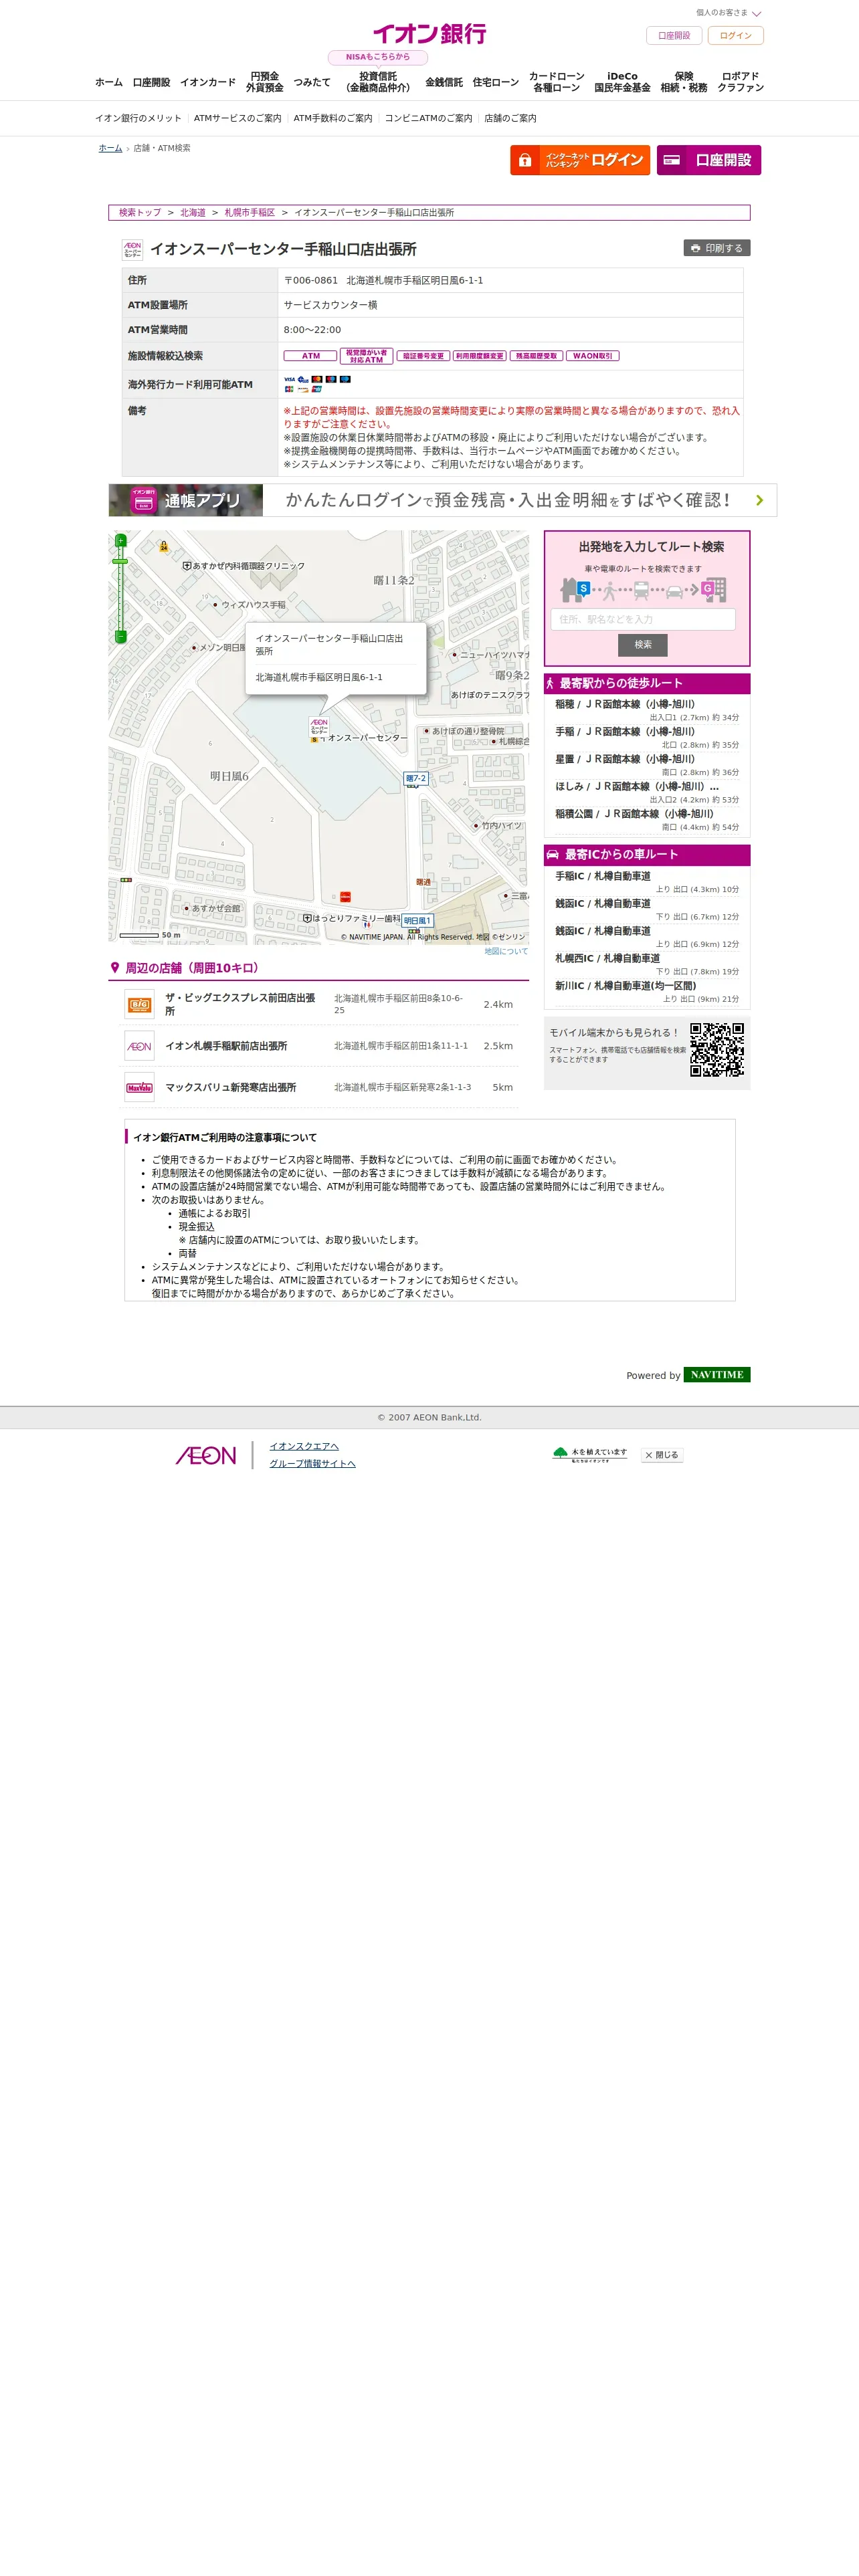Click the lock icon on internet banking login
Image resolution: width=859 pixels, height=2576 pixels.
(525, 160)
